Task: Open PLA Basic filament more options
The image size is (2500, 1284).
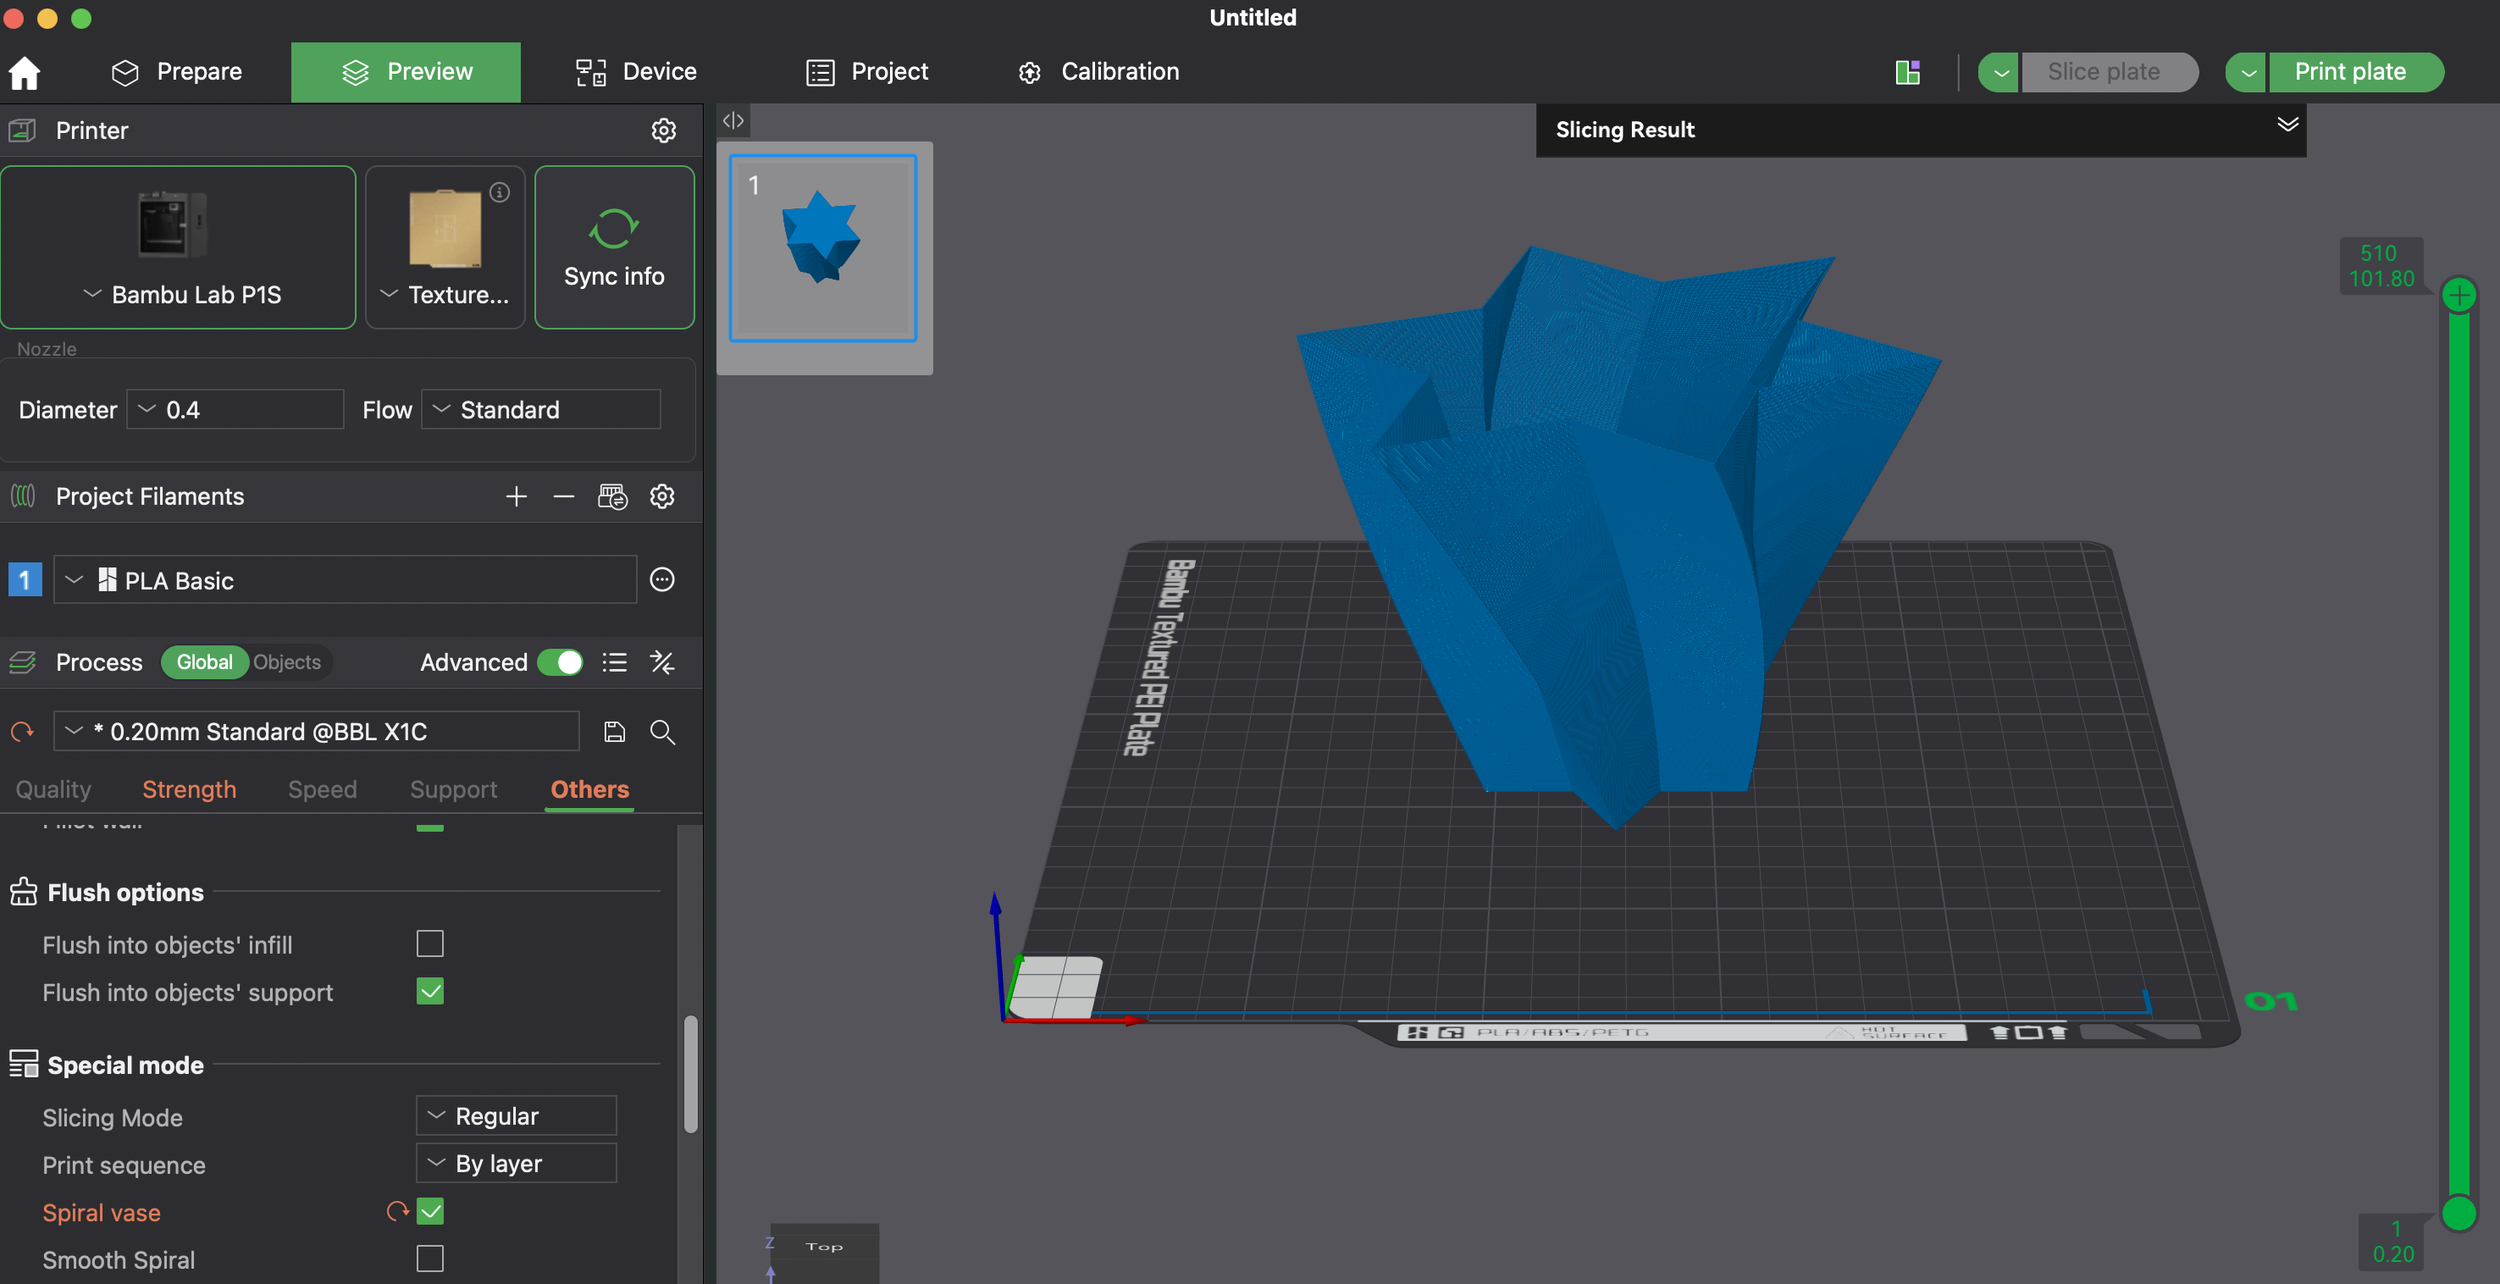Action: click(x=662, y=580)
